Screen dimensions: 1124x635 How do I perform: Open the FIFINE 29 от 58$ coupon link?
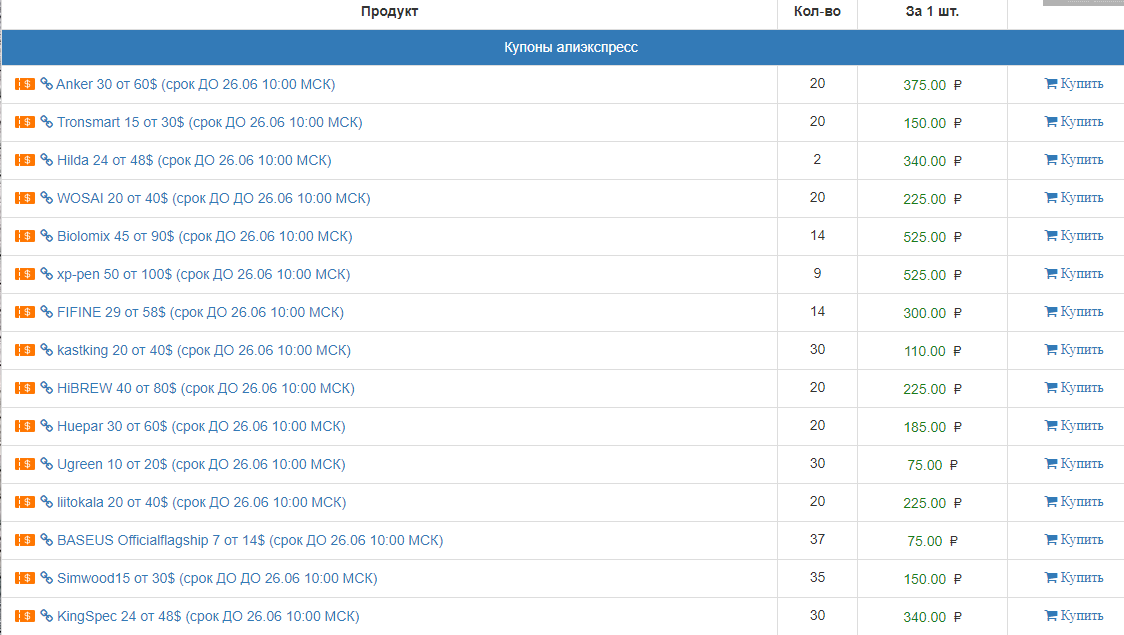pyautogui.click(x=201, y=312)
